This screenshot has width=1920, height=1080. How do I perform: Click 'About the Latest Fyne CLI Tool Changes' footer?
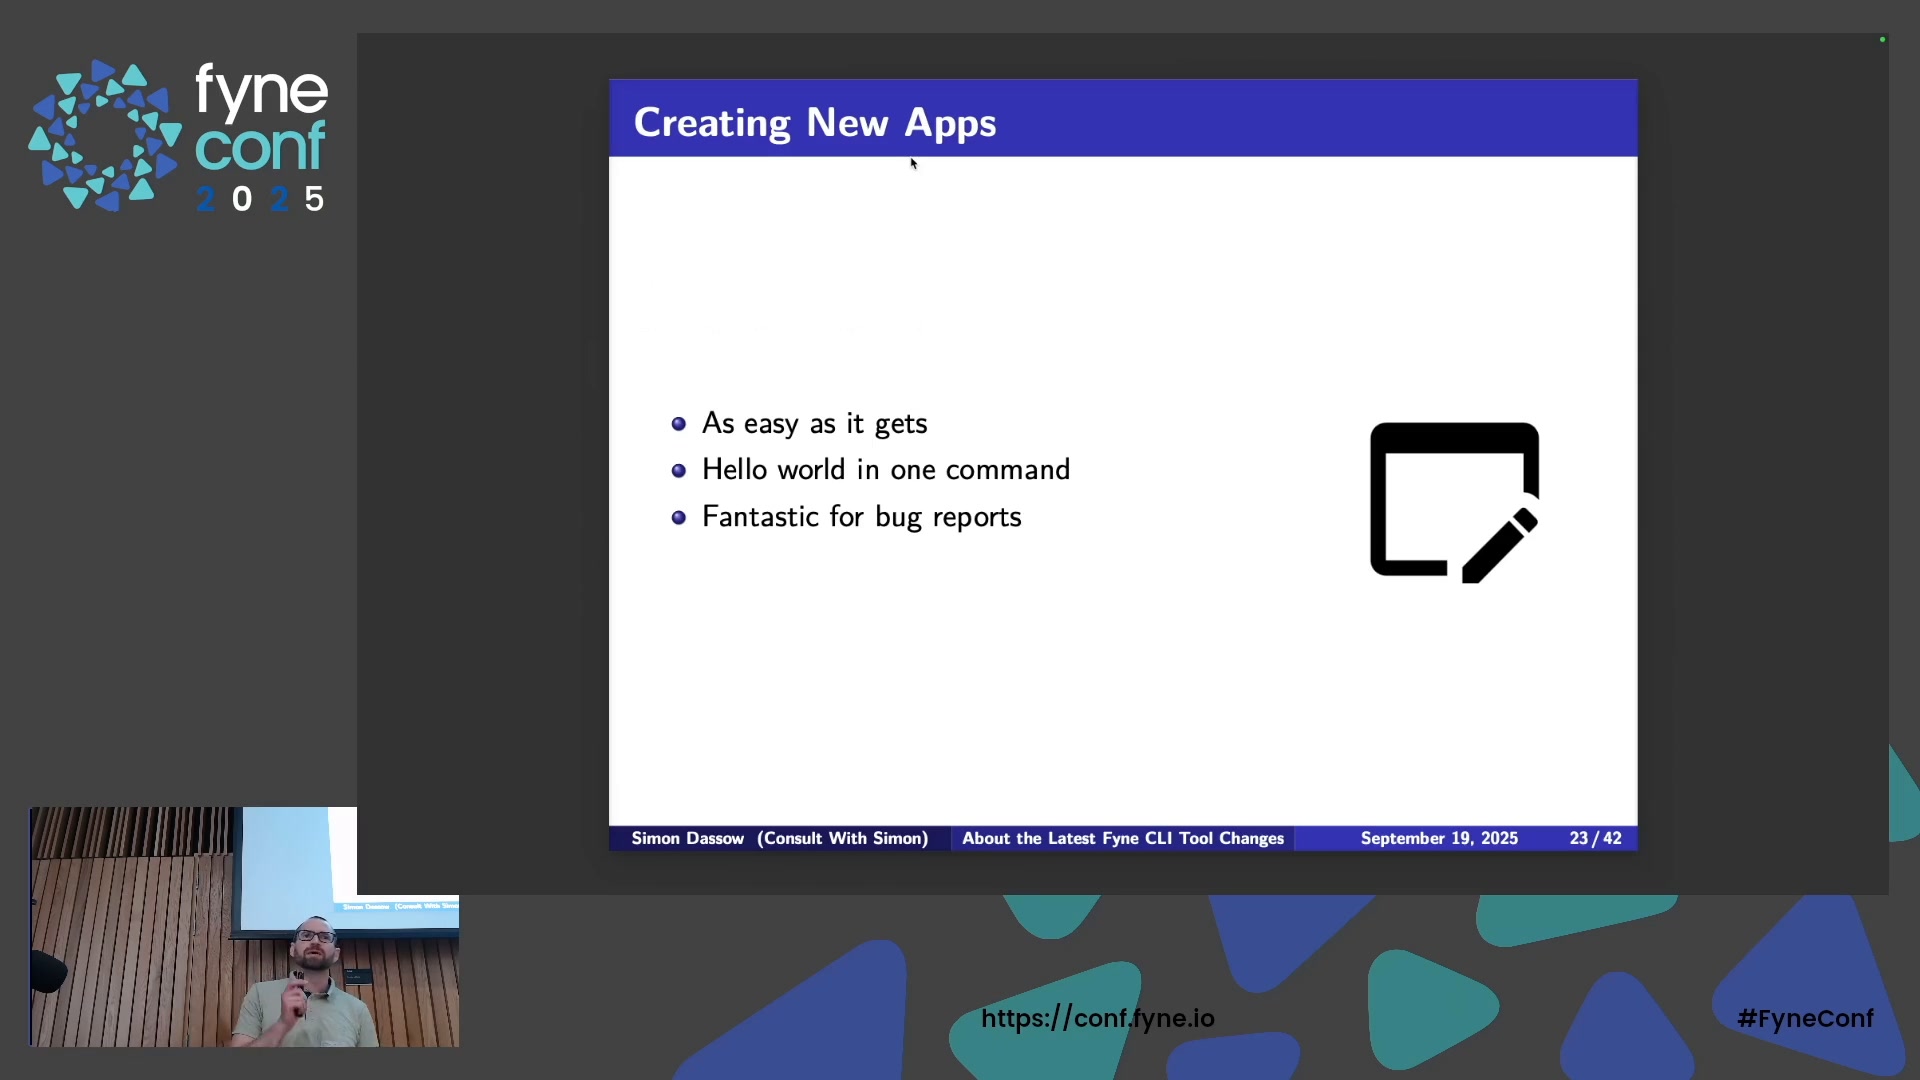tap(1122, 838)
